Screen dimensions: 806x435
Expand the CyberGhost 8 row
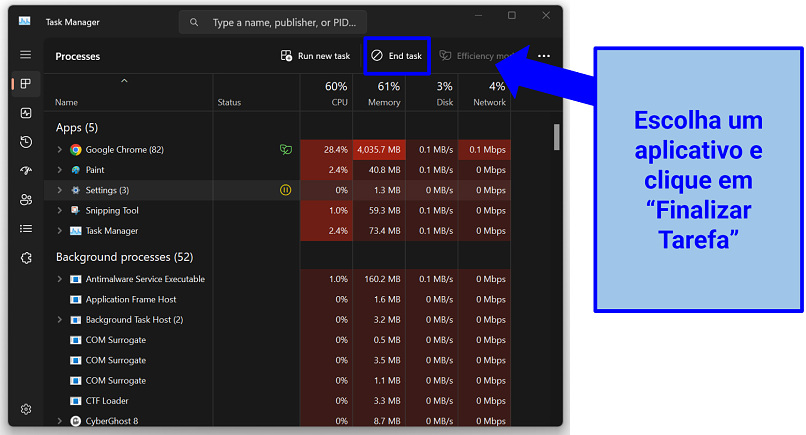tap(60, 421)
